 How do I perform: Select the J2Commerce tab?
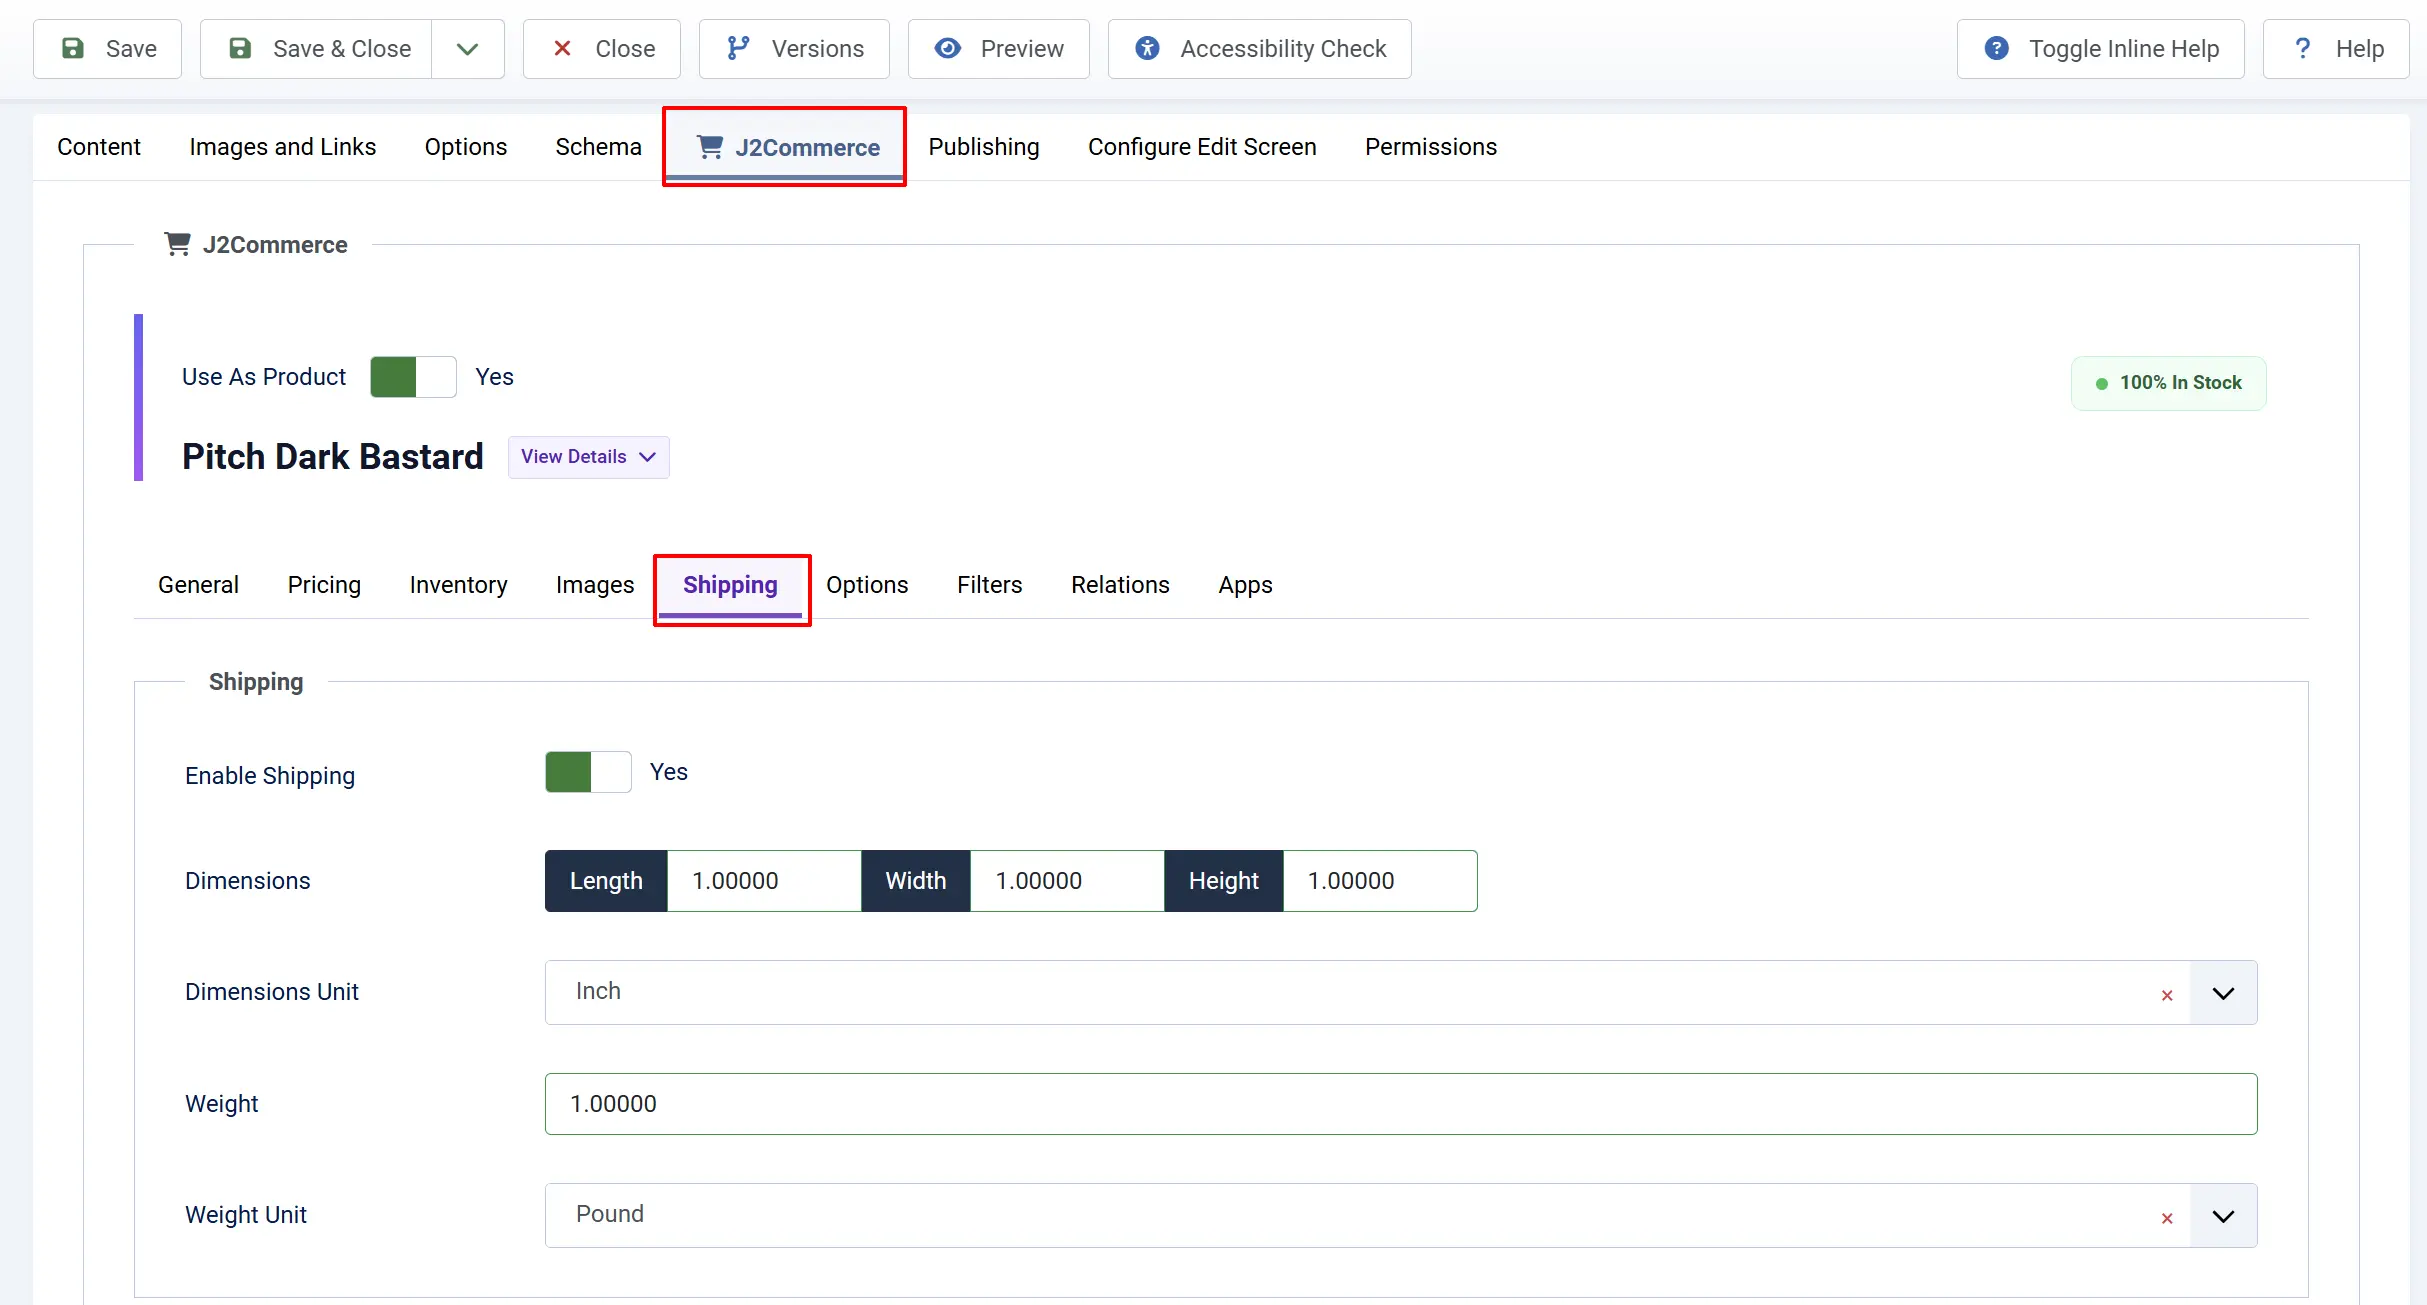(785, 147)
